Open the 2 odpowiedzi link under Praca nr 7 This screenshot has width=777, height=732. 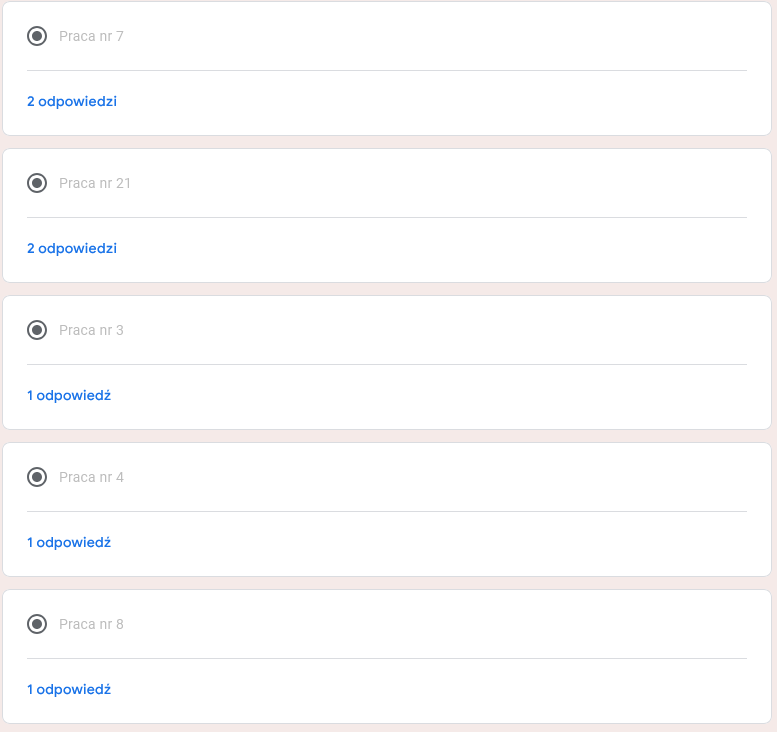pos(72,101)
